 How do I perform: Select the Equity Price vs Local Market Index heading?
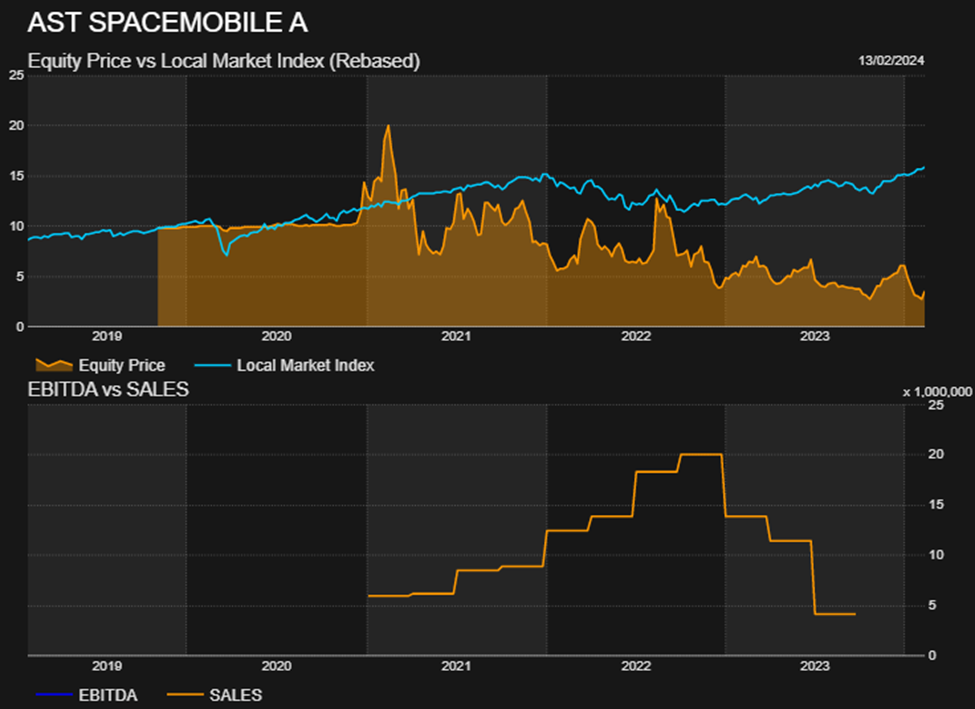224,61
